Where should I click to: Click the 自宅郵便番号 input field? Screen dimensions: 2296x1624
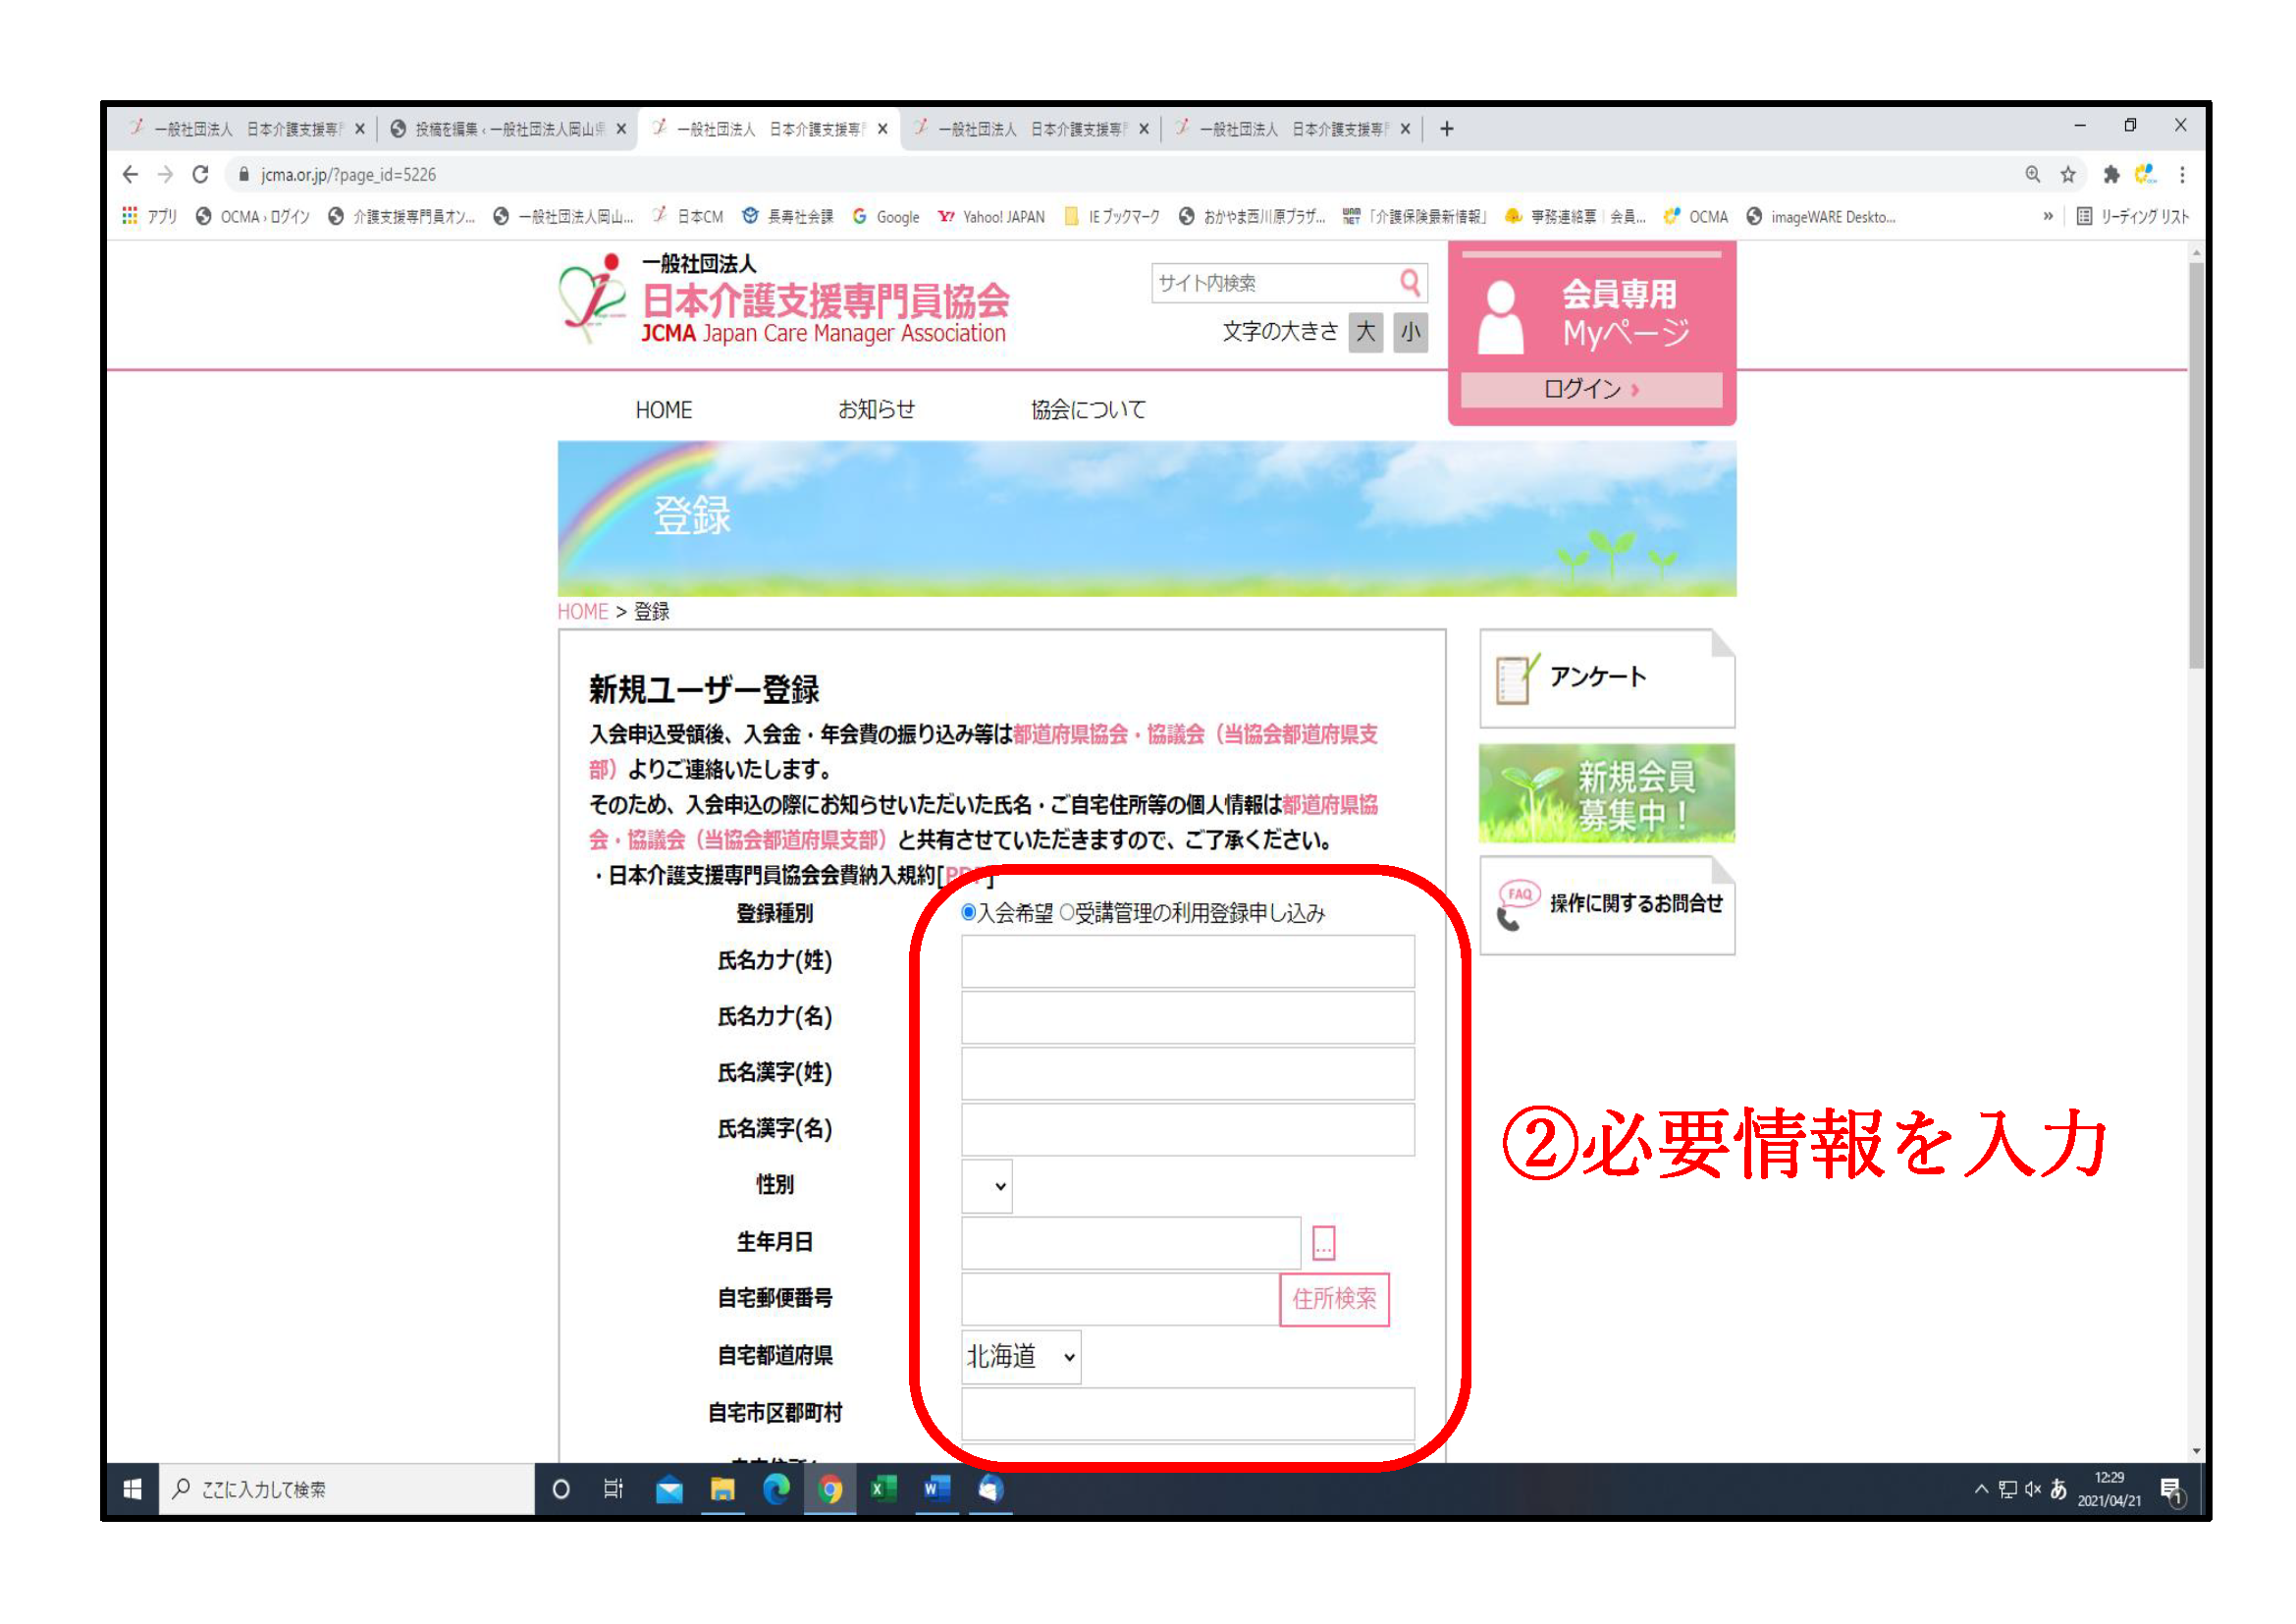(x=1120, y=1299)
